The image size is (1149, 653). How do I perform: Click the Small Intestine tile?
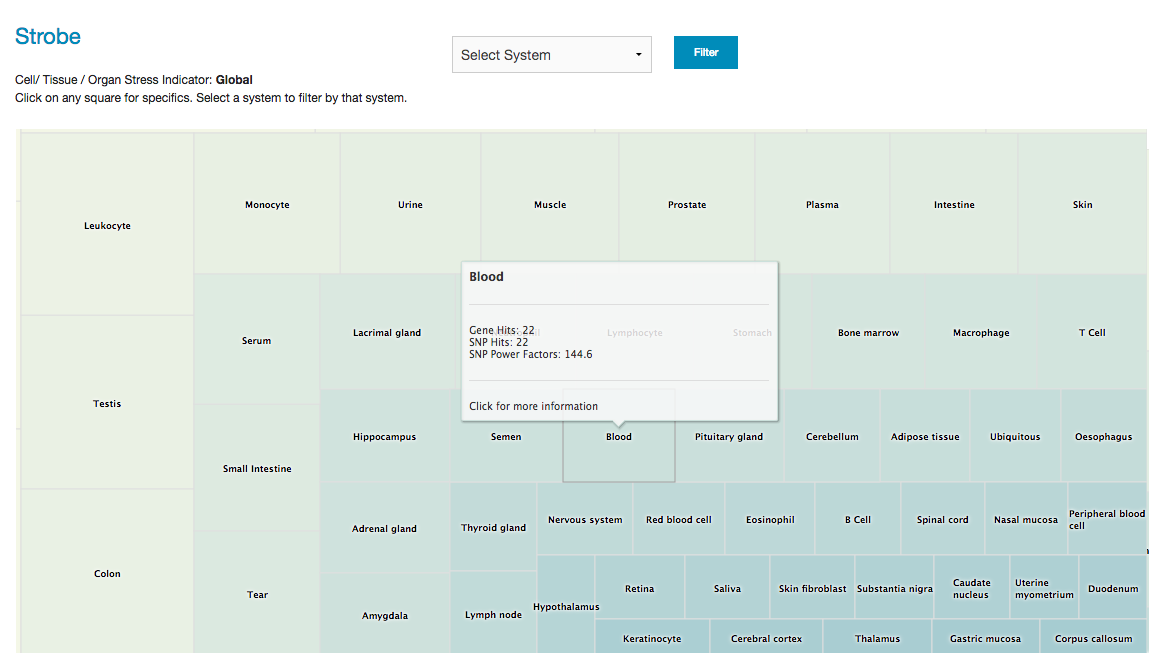pos(257,469)
